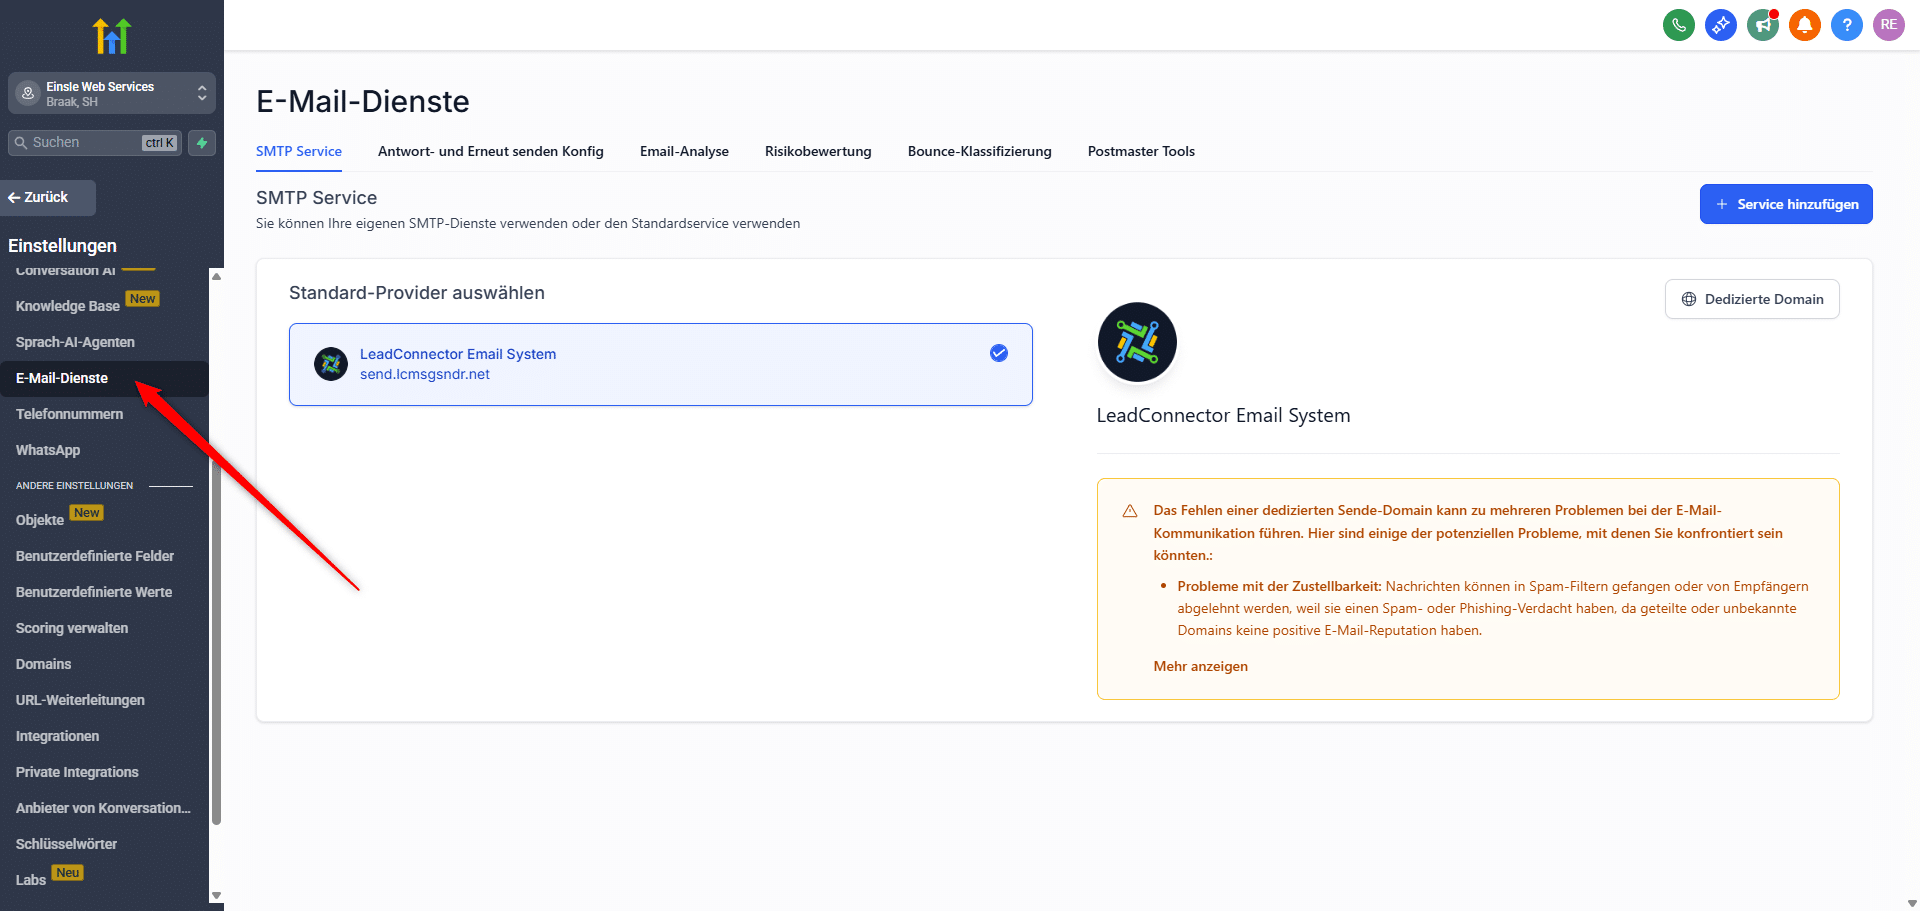The height and width of the screenshot is (911, 1920).
Task: Open the Risikobewertung tab
Action: coord(818,151)
